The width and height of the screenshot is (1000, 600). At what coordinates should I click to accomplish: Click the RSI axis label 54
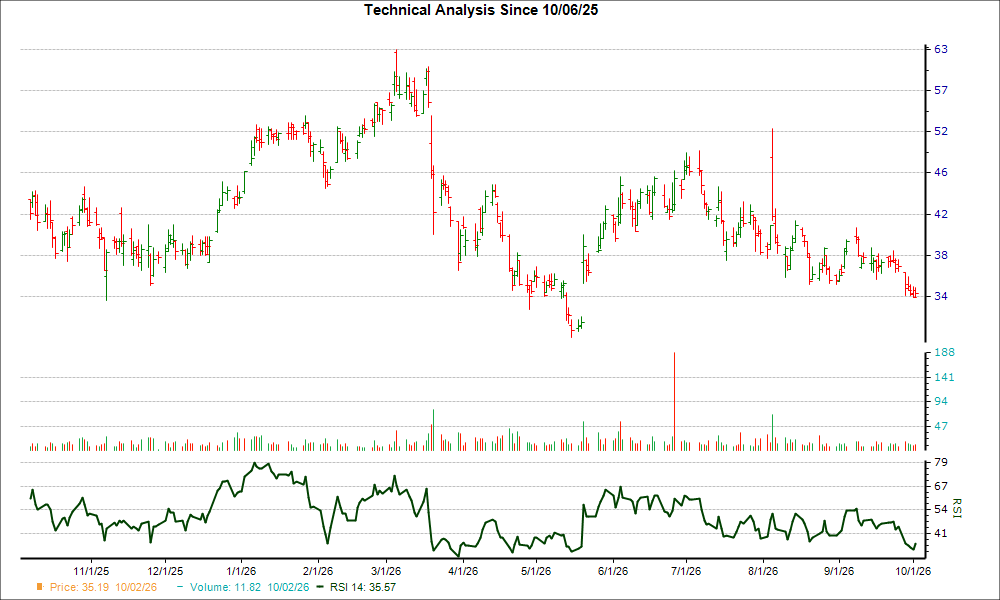click(x=941, y=509)
